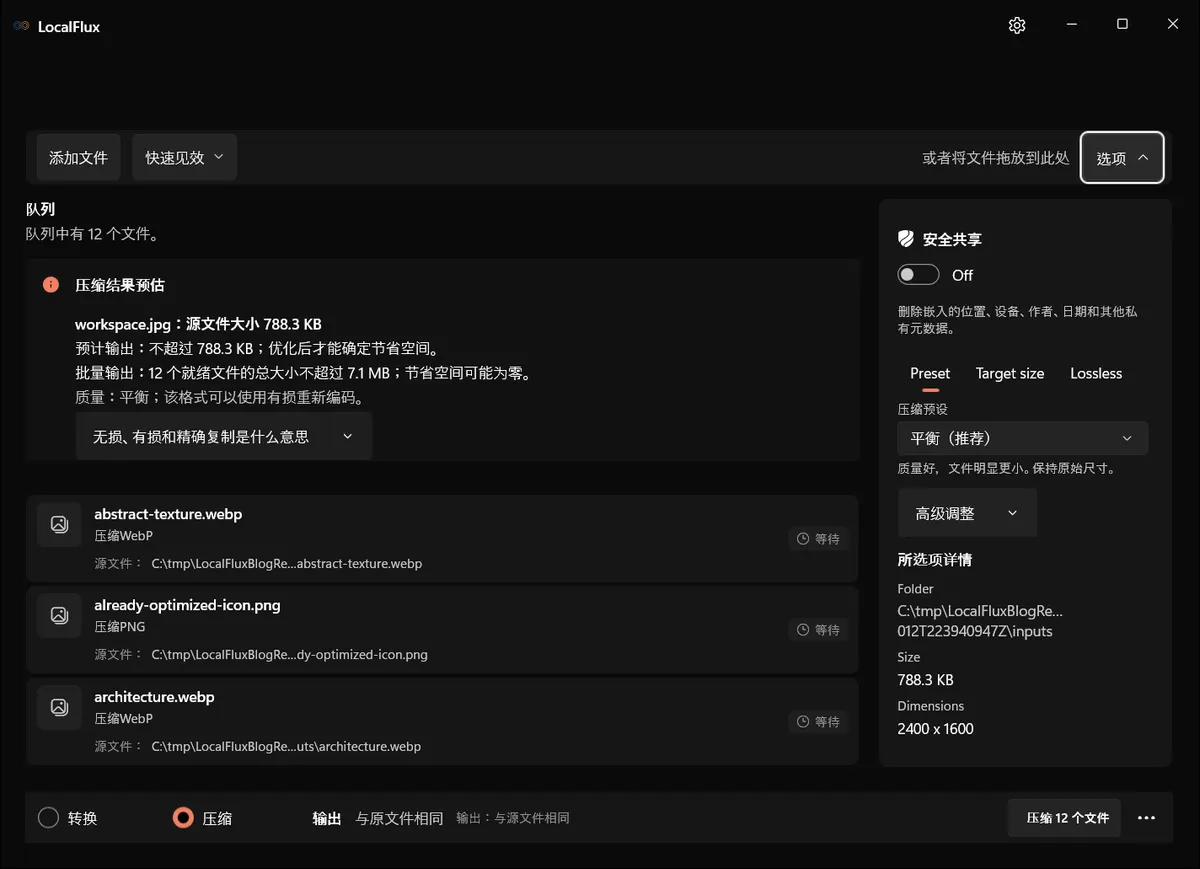The height and width of the screenshot is (869, 1200).
Task: Select file name abstract-texture.webp
Action: 168,514
